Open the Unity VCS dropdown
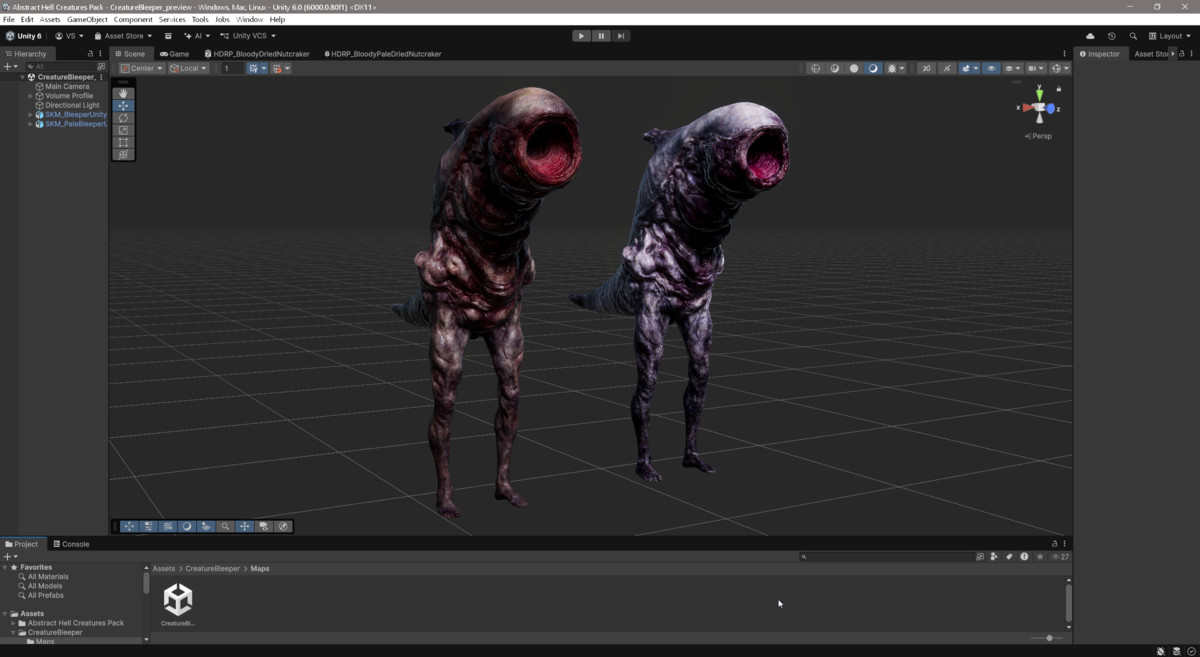 (248, 36)
